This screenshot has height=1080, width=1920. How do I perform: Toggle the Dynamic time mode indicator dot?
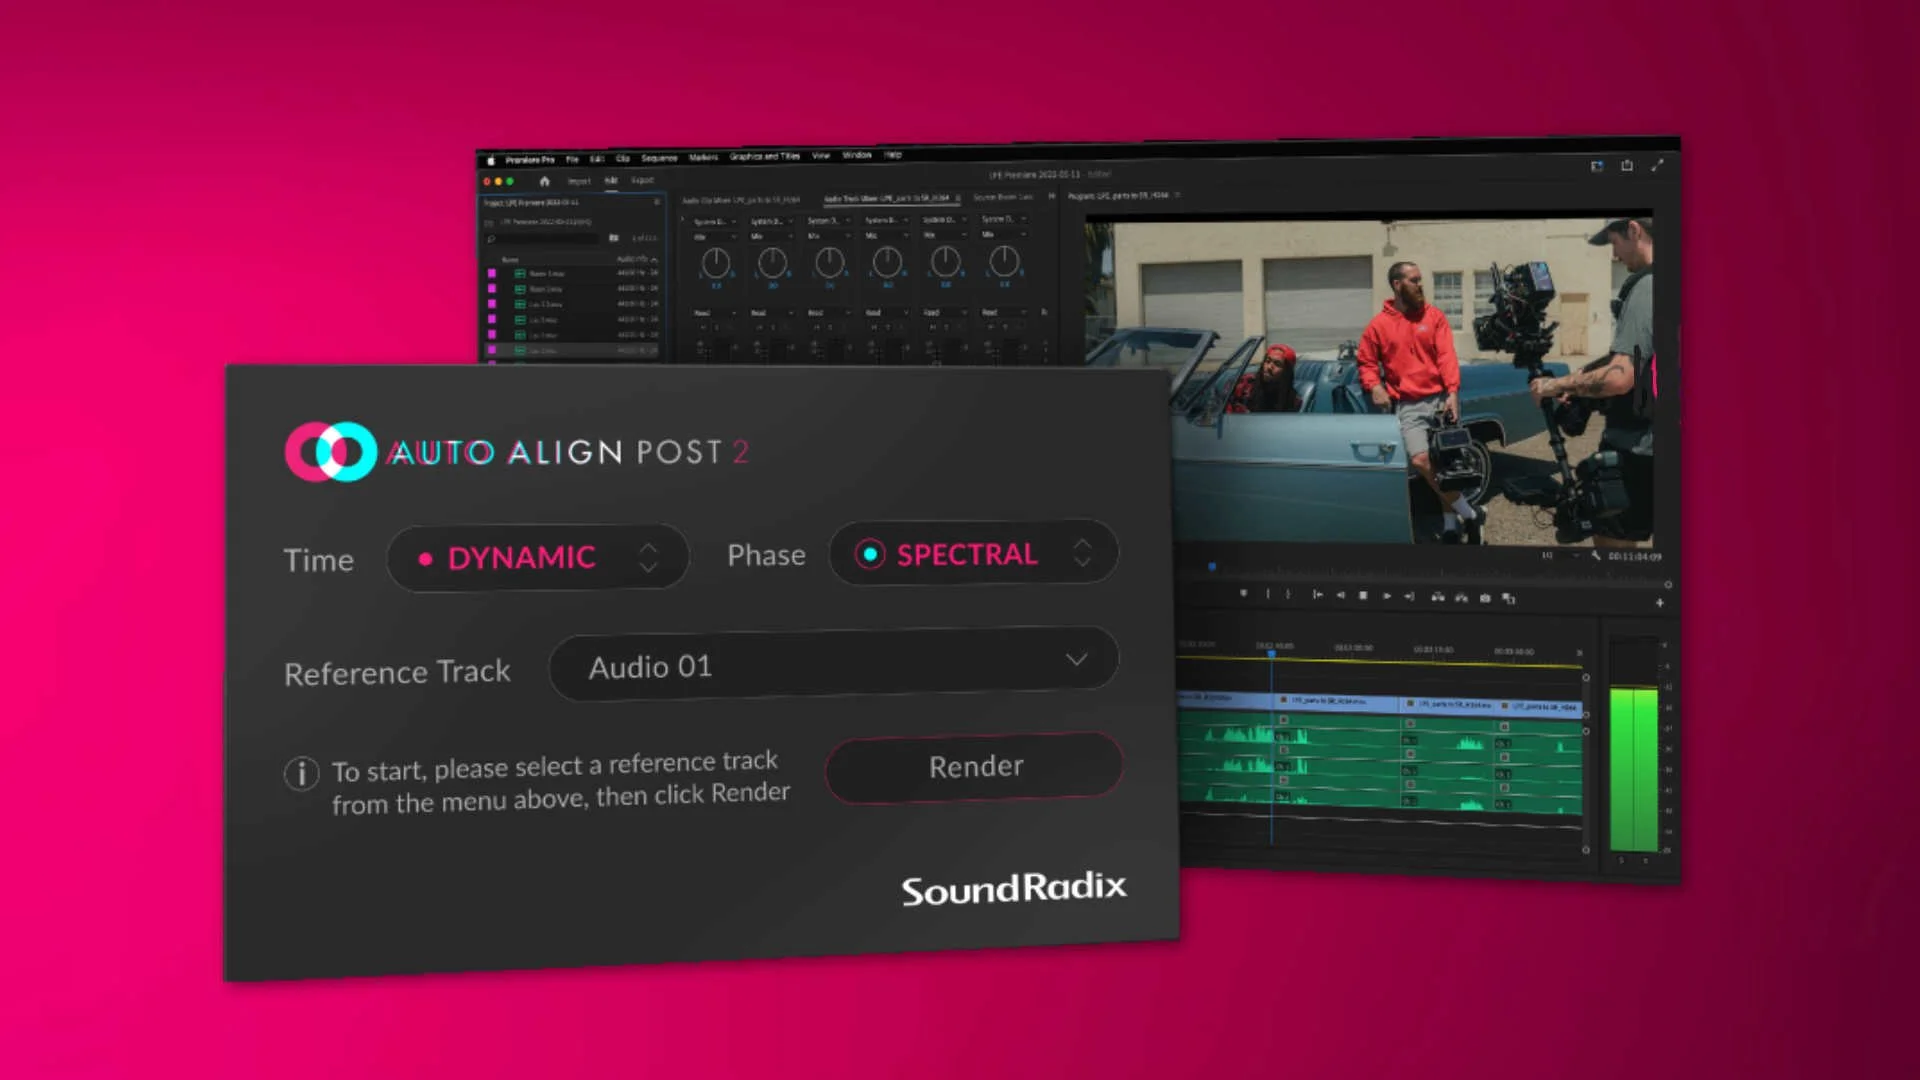pyautogui.click(x=425, y=559)
